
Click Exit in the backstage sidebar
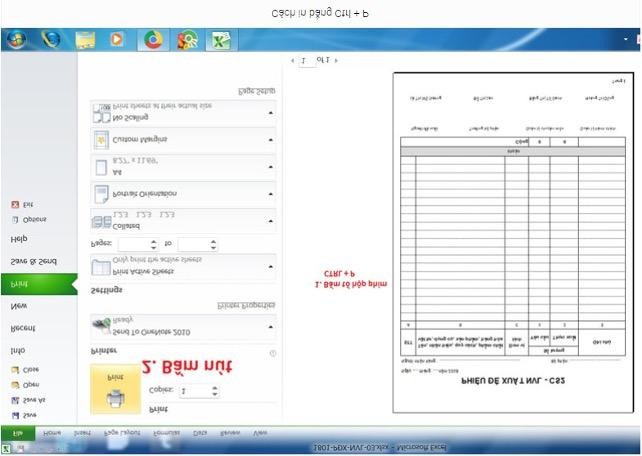[x=23, y=204]
